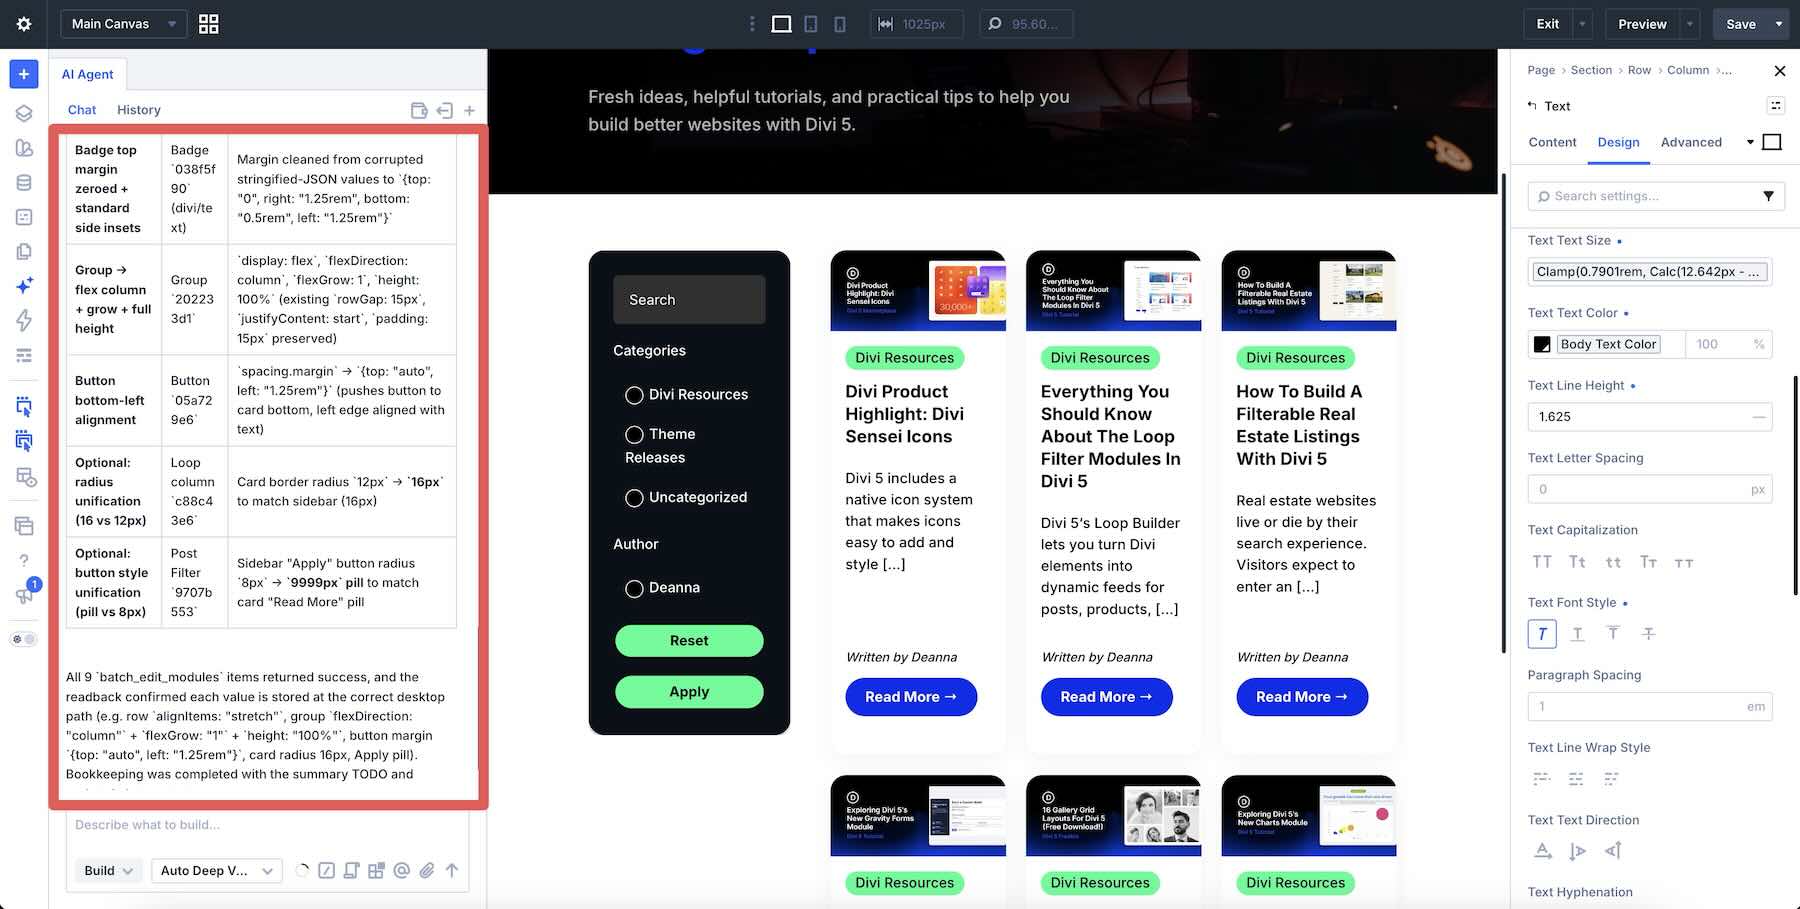Viewport: 1800px width, 909px height.
Task: Switch to the Content tab
Action: (1552, 142)
